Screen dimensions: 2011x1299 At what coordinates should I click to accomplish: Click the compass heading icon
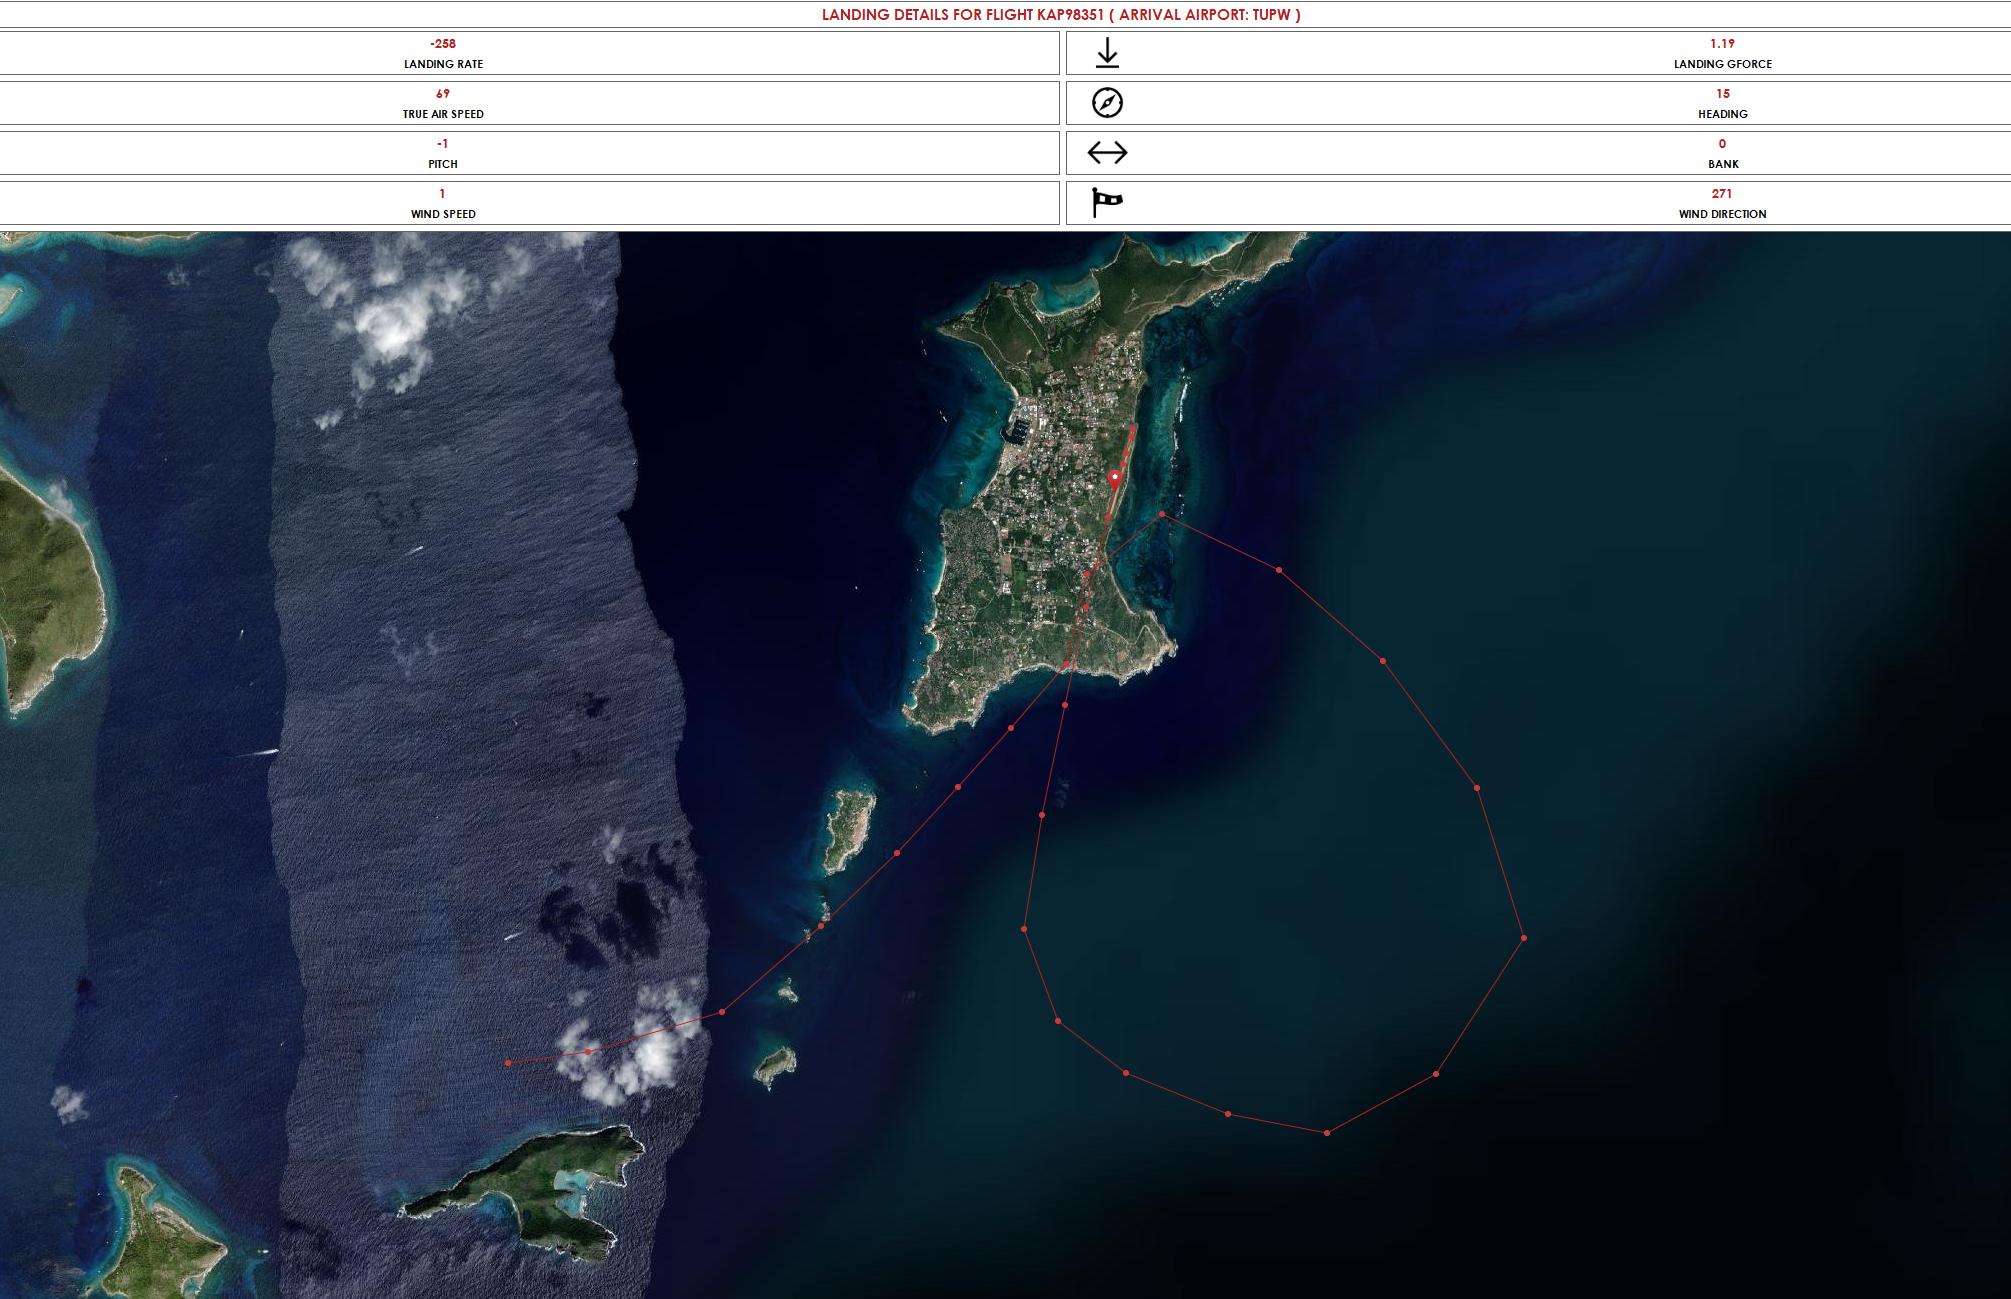click(x=1107, y=103)
